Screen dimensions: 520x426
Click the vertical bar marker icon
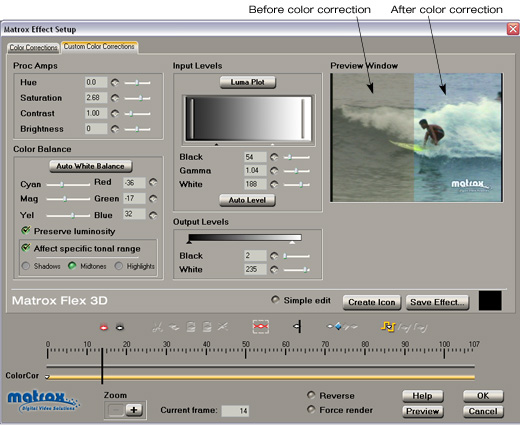tap(297, 326)
